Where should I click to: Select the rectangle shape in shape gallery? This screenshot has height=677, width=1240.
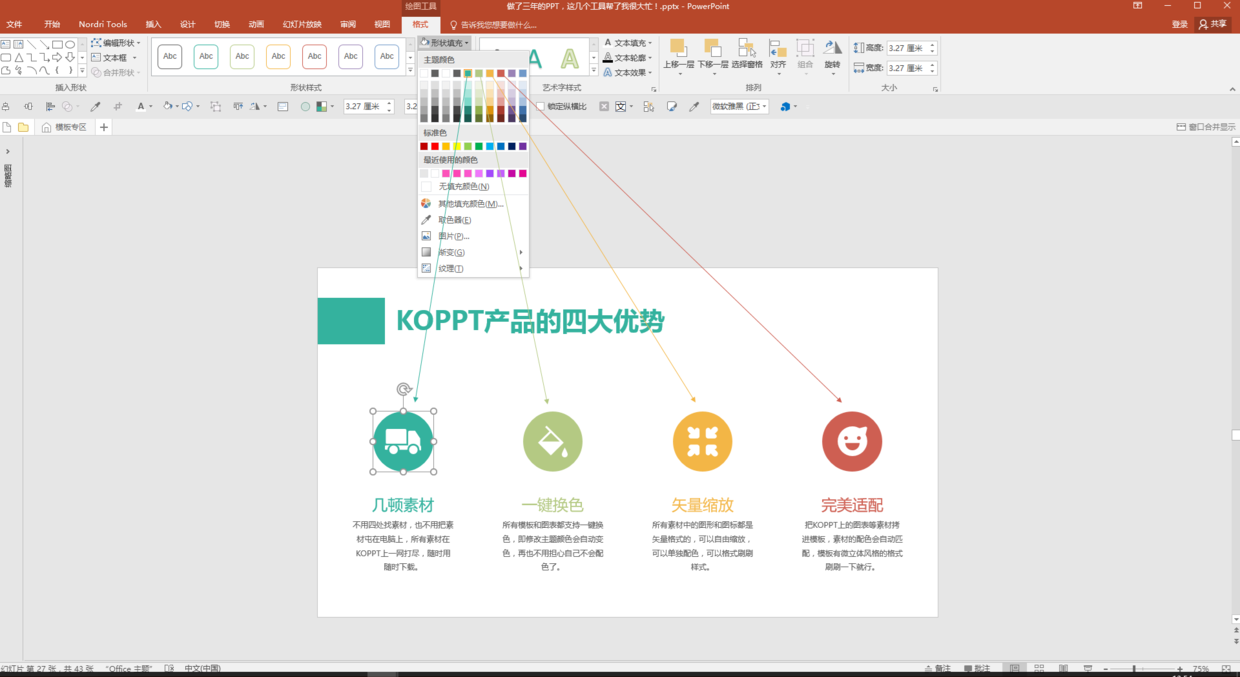click(x=57, y=44)
